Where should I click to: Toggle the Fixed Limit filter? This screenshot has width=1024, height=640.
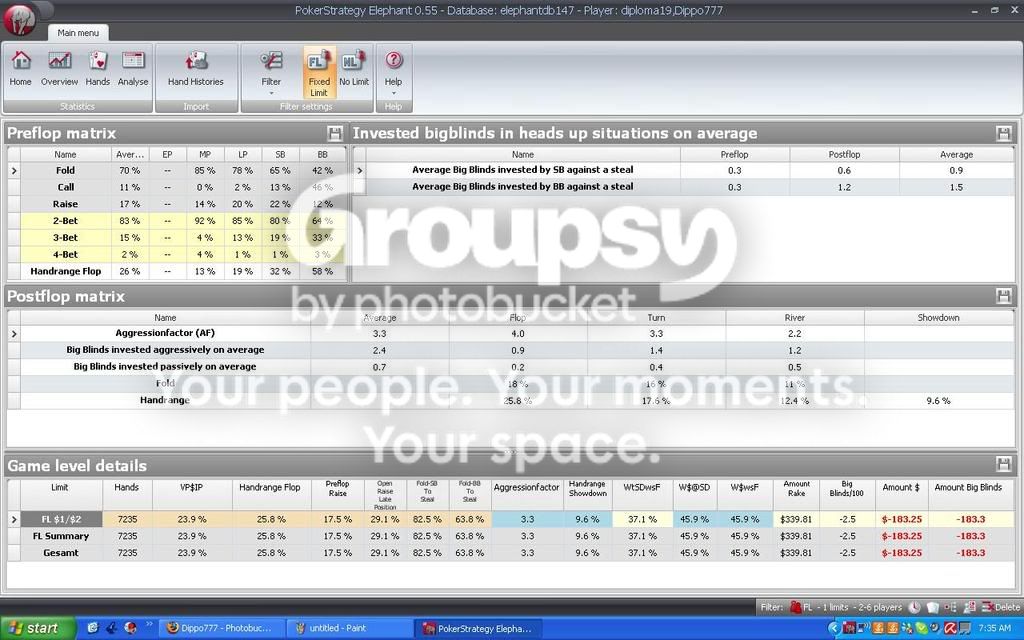click(319, 72)
